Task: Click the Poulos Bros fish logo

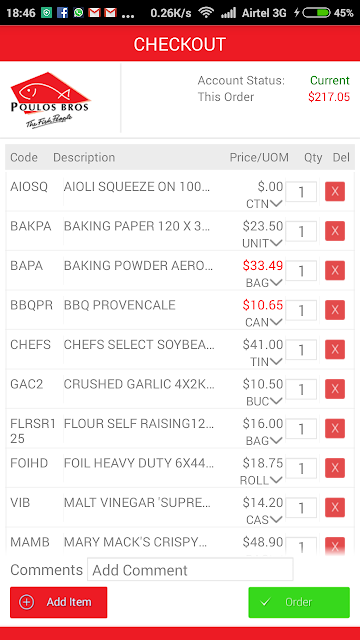Action: click(x=50, y=100)
